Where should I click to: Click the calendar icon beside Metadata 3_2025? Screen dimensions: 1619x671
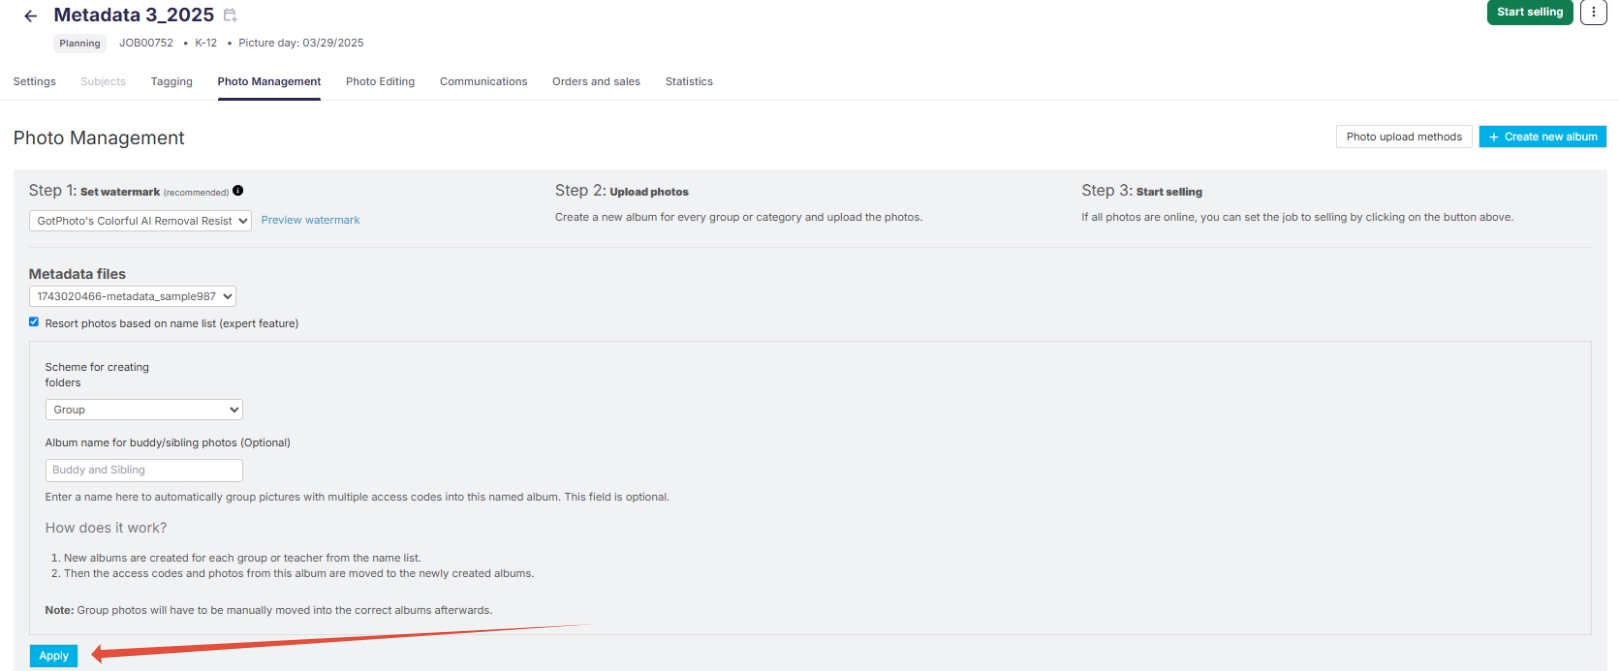pos(230,15)
